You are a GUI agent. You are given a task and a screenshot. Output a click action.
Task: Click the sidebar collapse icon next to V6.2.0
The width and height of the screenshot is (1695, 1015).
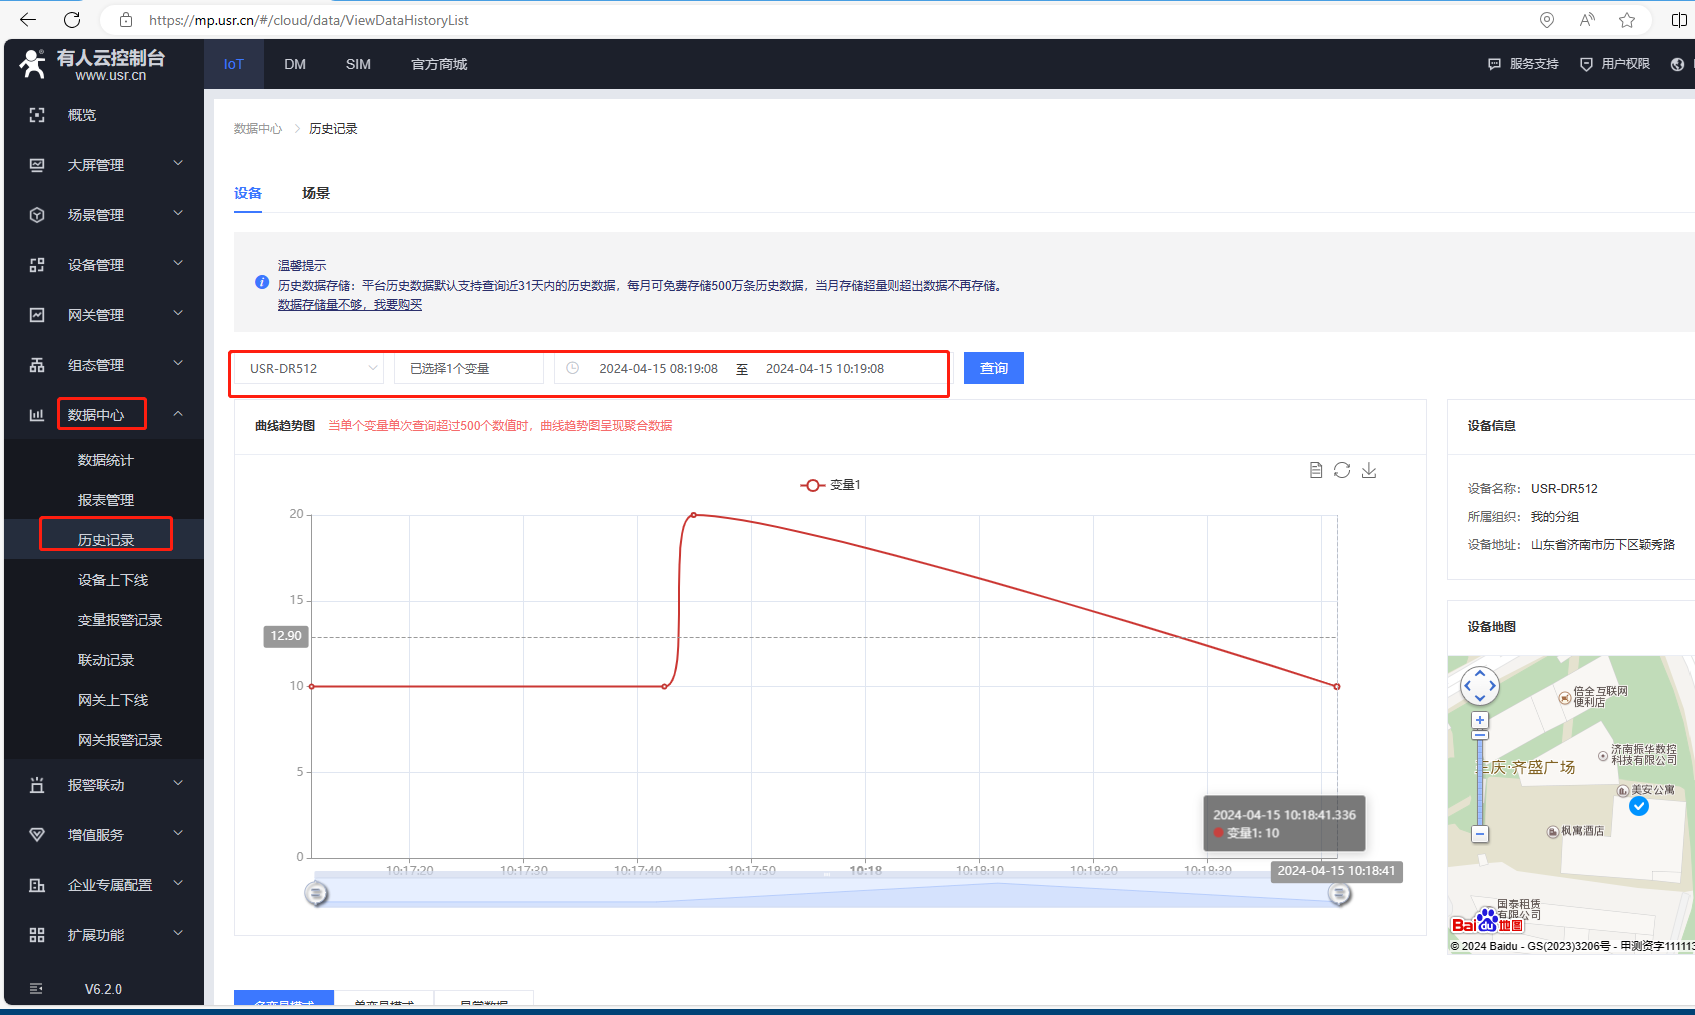click(37, 989)
